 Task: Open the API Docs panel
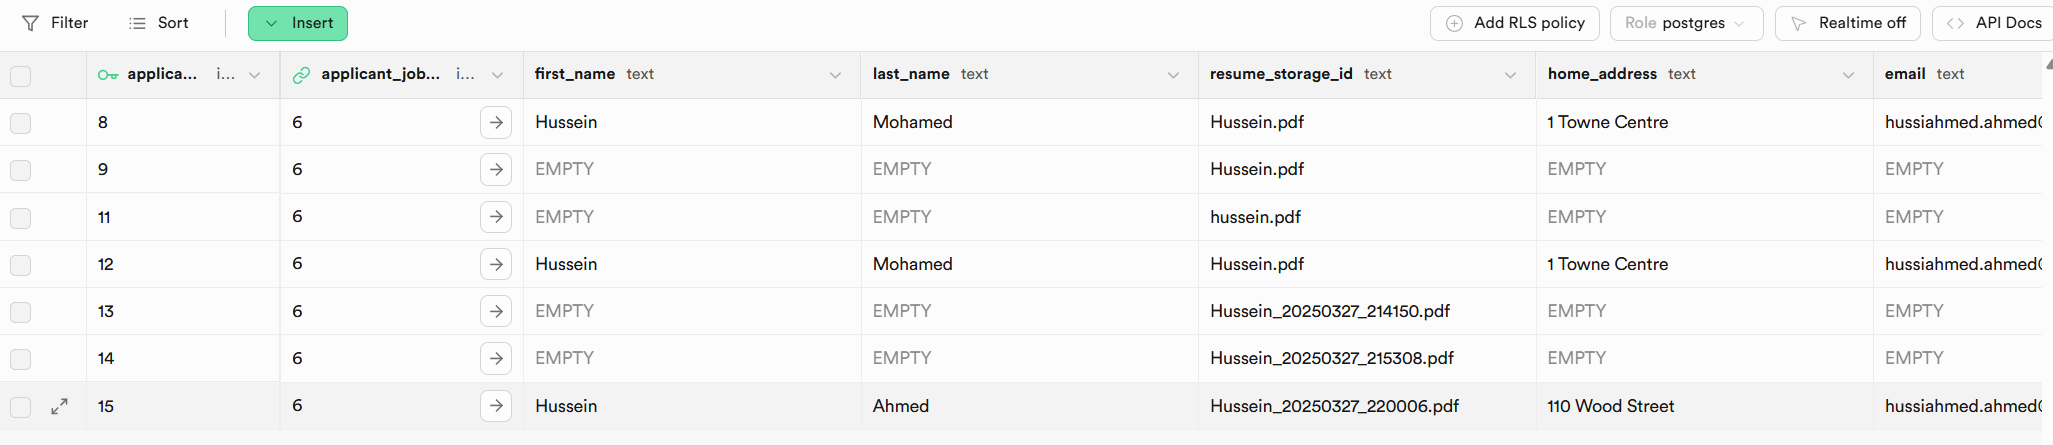(x=1993, y=23)
